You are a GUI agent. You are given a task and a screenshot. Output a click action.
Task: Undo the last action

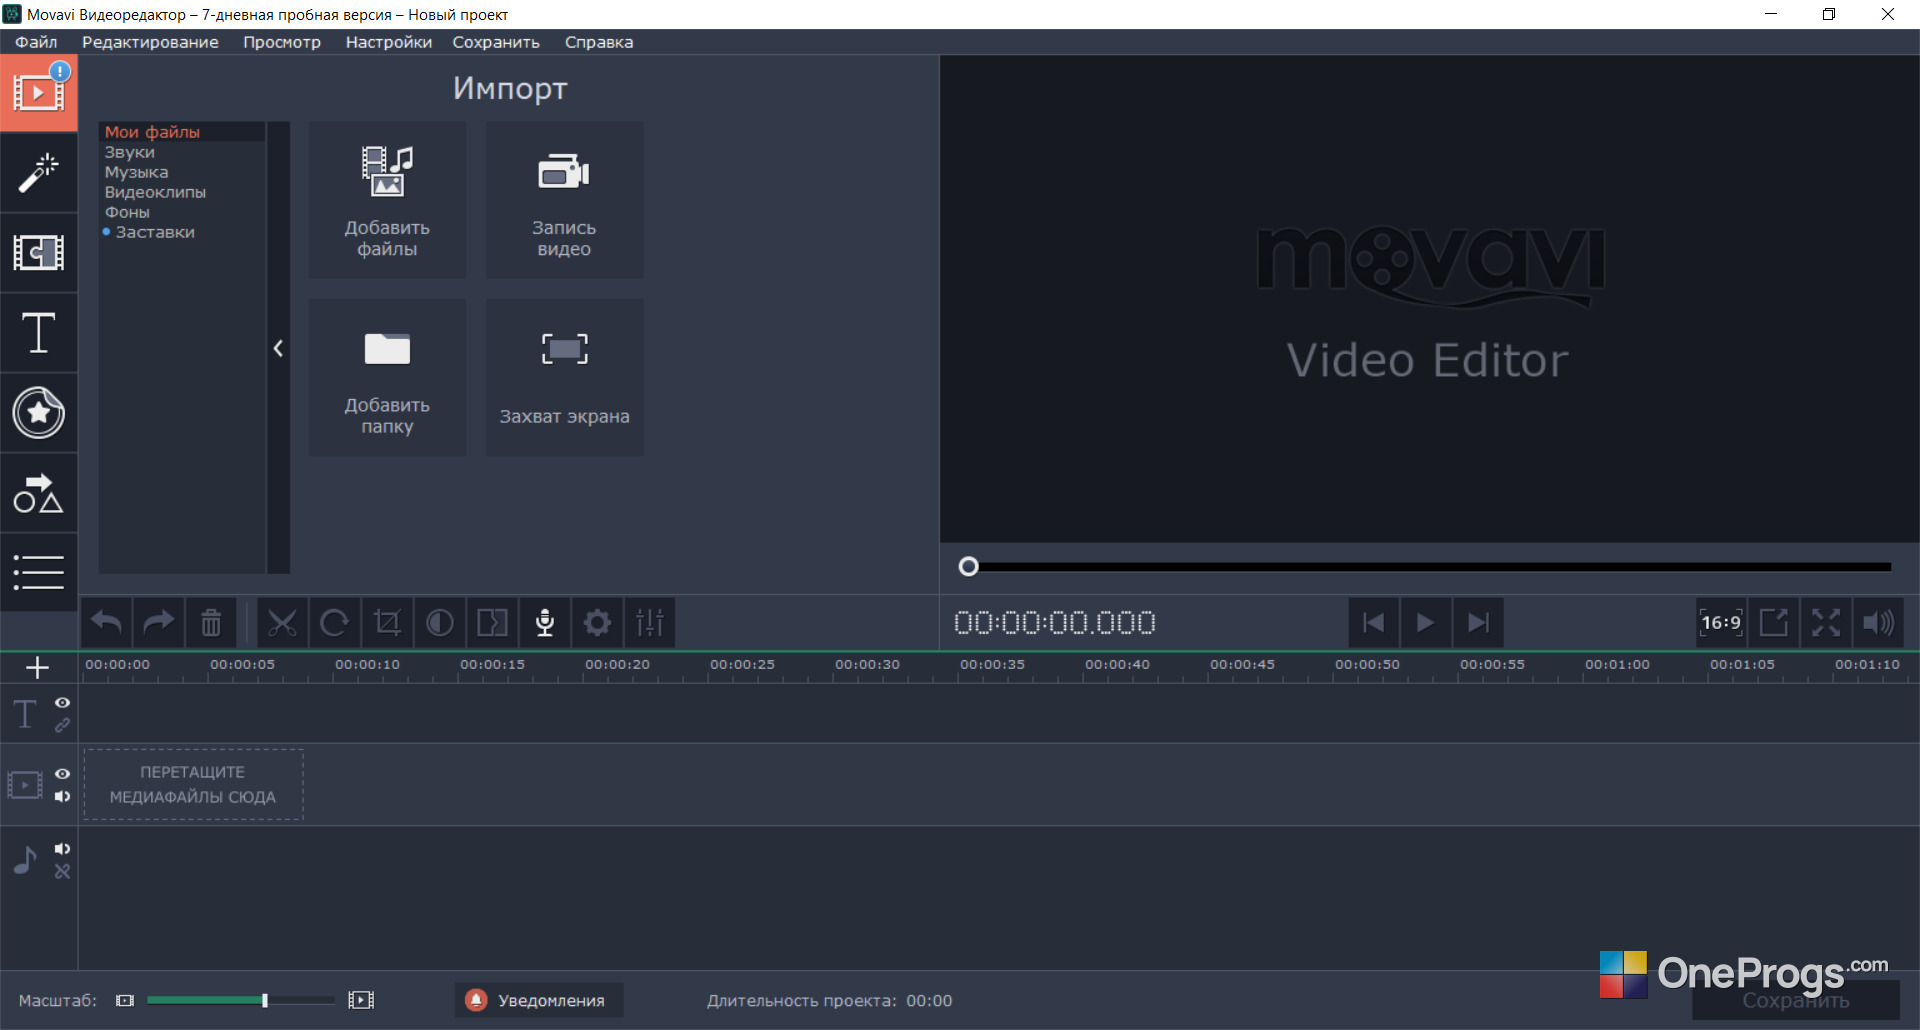click(107, 623)
